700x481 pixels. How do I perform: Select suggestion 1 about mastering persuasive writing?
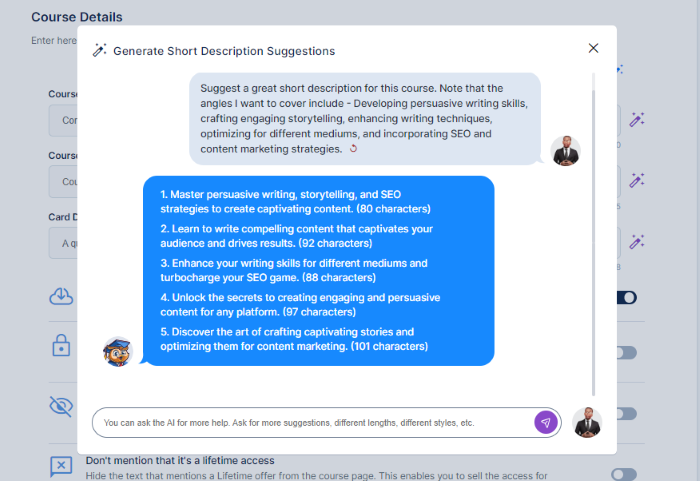(x=295, y=201)
